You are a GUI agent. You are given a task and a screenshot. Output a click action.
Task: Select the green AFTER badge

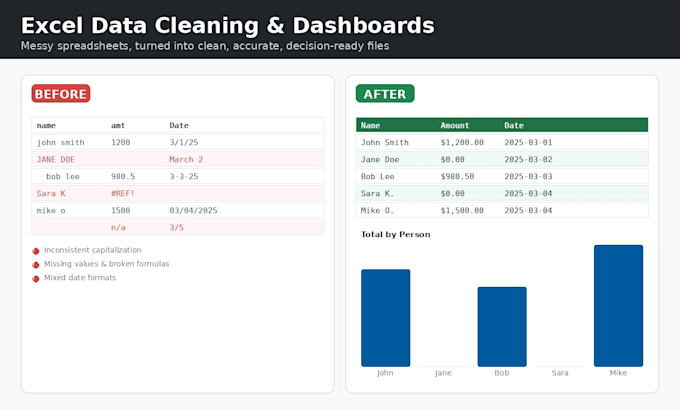(x=385, y=94)
